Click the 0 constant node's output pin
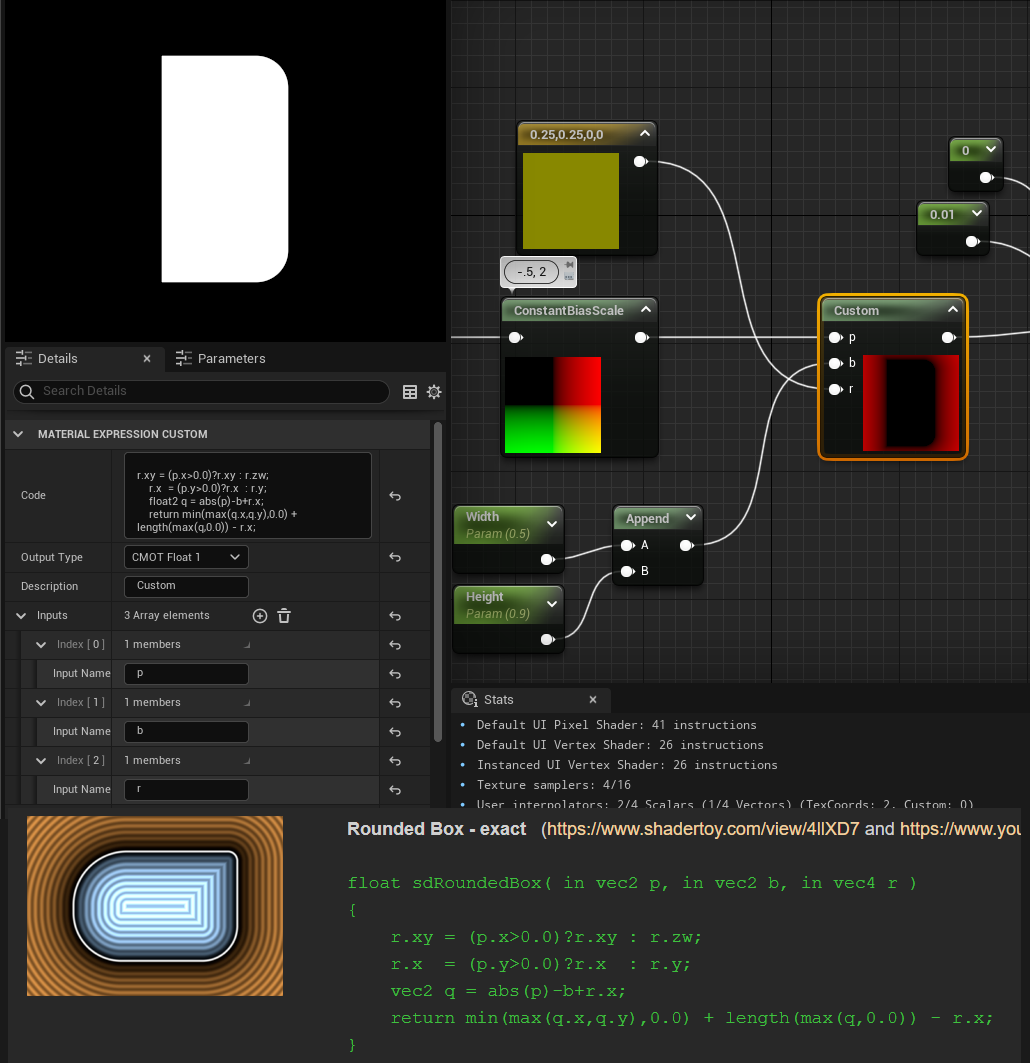Viewport: 1030px width, 1063px height. pos(987,178)
